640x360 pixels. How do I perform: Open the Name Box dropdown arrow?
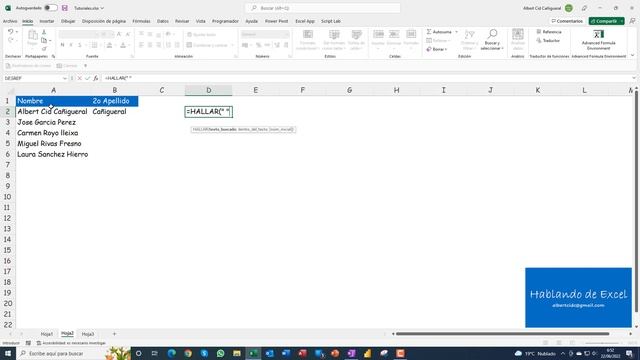click(64, 78)
